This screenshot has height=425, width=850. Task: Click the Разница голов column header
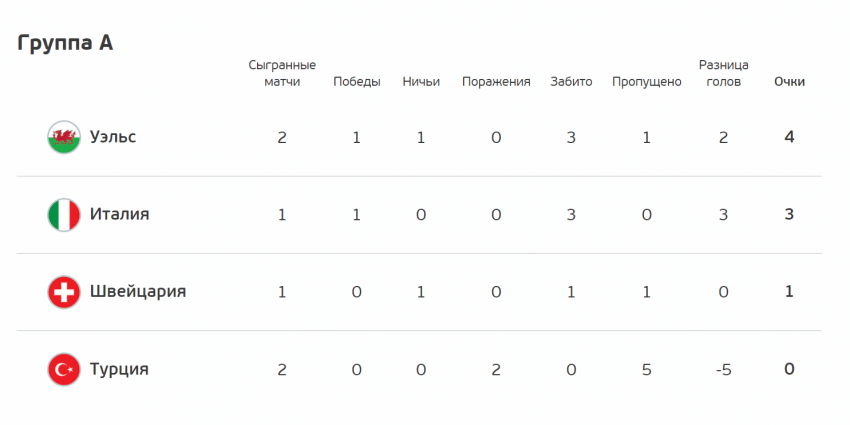coord(724,74)
